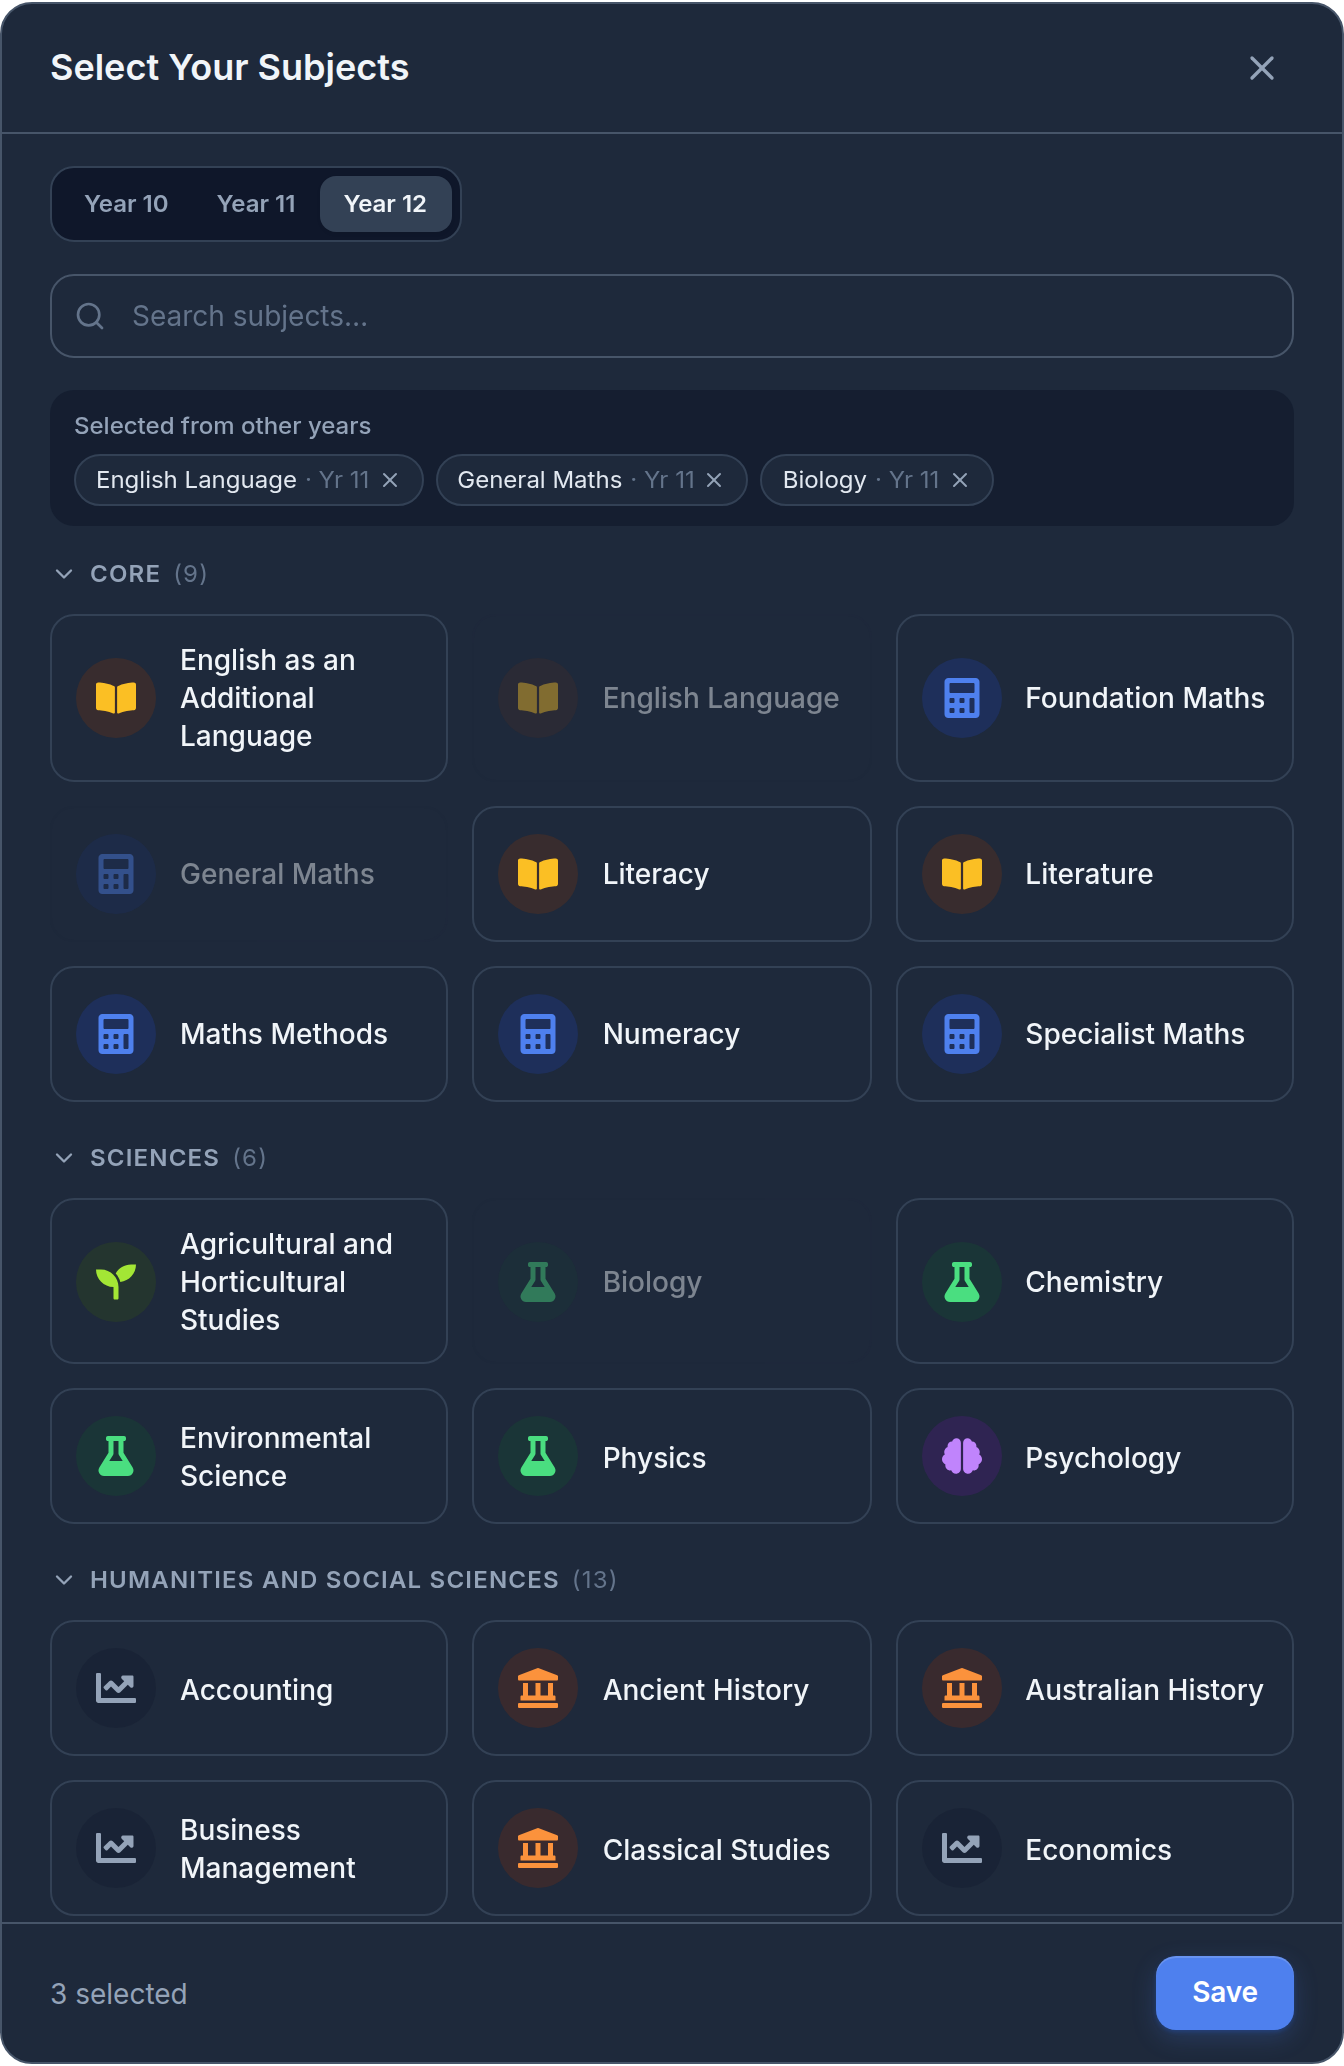The image size is (1344, 2066).
Task: Click the Save button
Action: (1224, 1992)
